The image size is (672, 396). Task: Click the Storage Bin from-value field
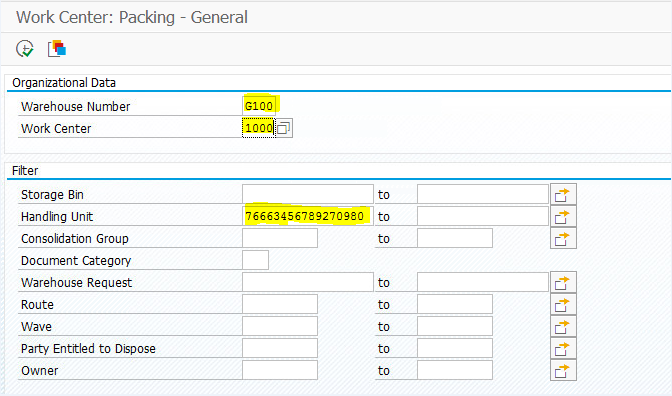click(308, 194)
